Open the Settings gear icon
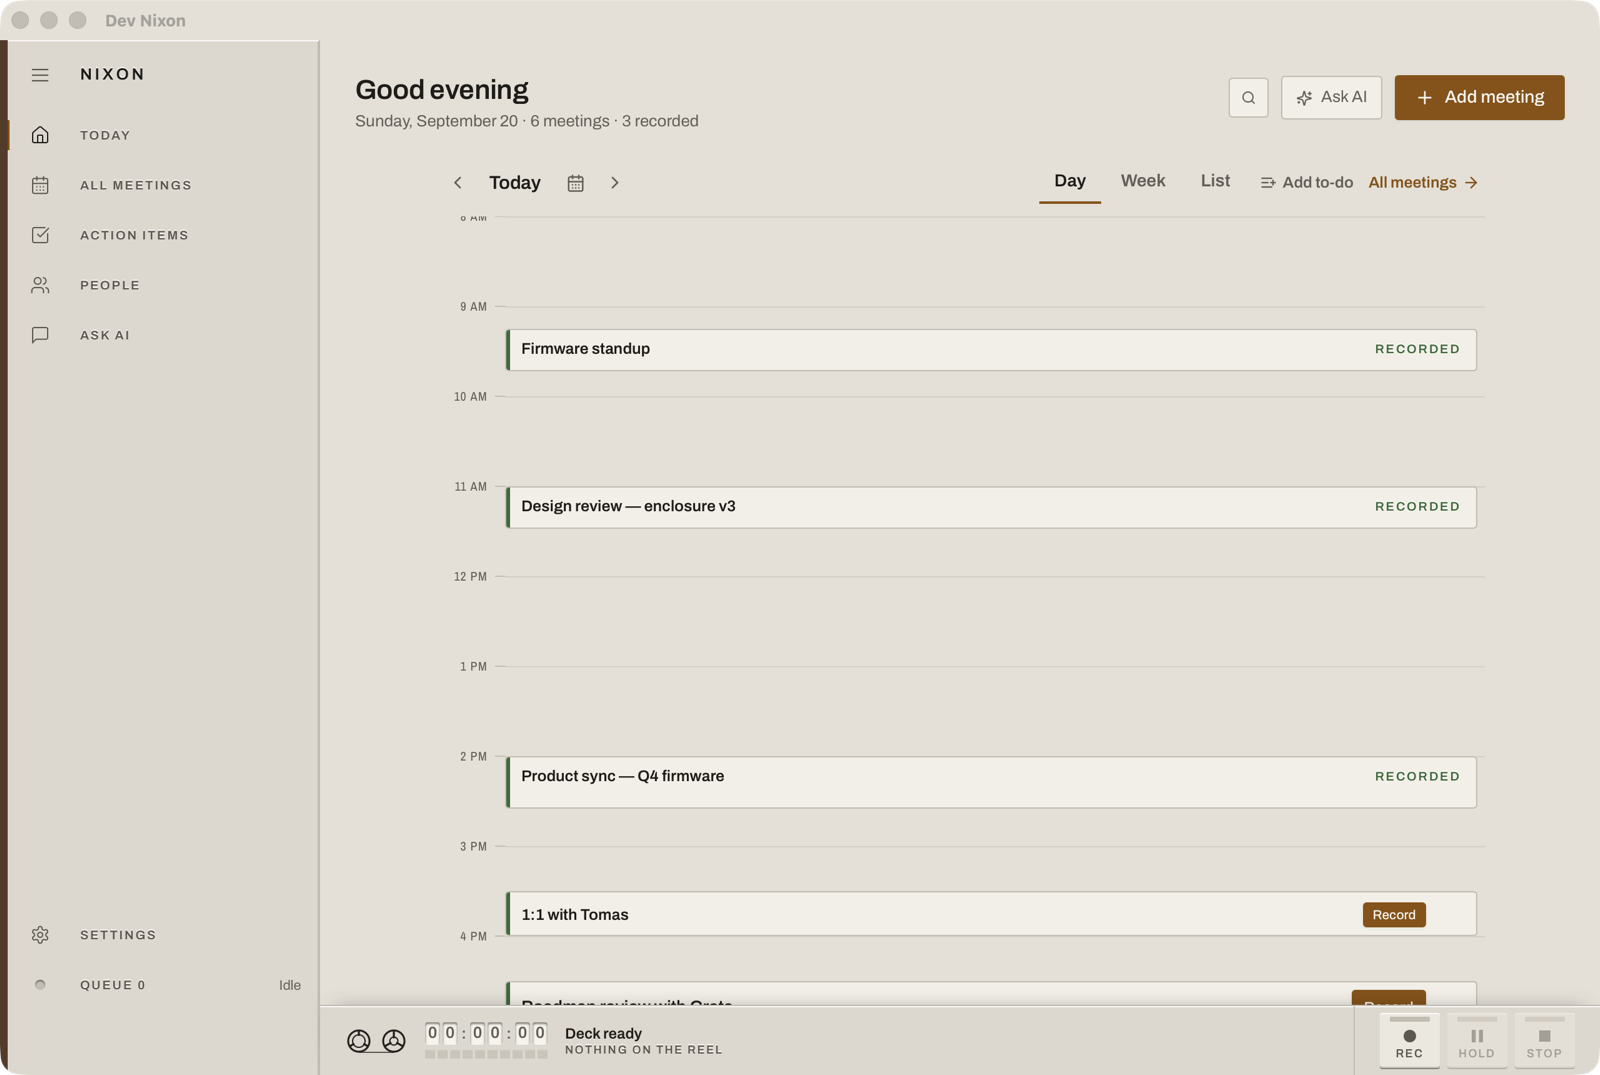 (x=40, y=935)
